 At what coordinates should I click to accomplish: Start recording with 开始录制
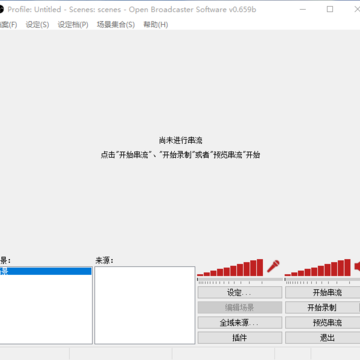coord(322,308)
